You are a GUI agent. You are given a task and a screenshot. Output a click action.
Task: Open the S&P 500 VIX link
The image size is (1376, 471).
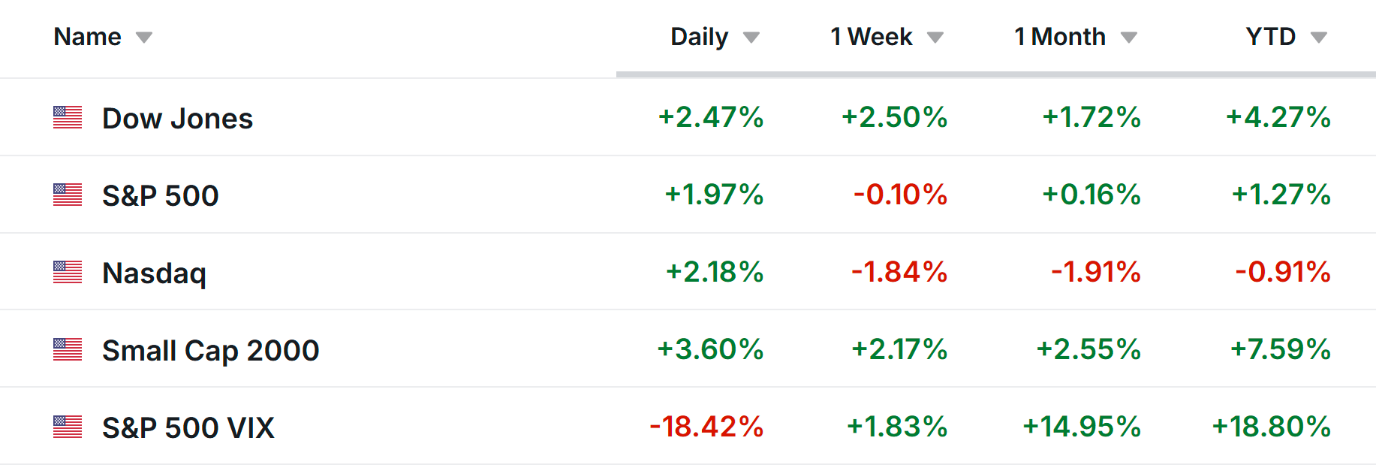point(188,427)
